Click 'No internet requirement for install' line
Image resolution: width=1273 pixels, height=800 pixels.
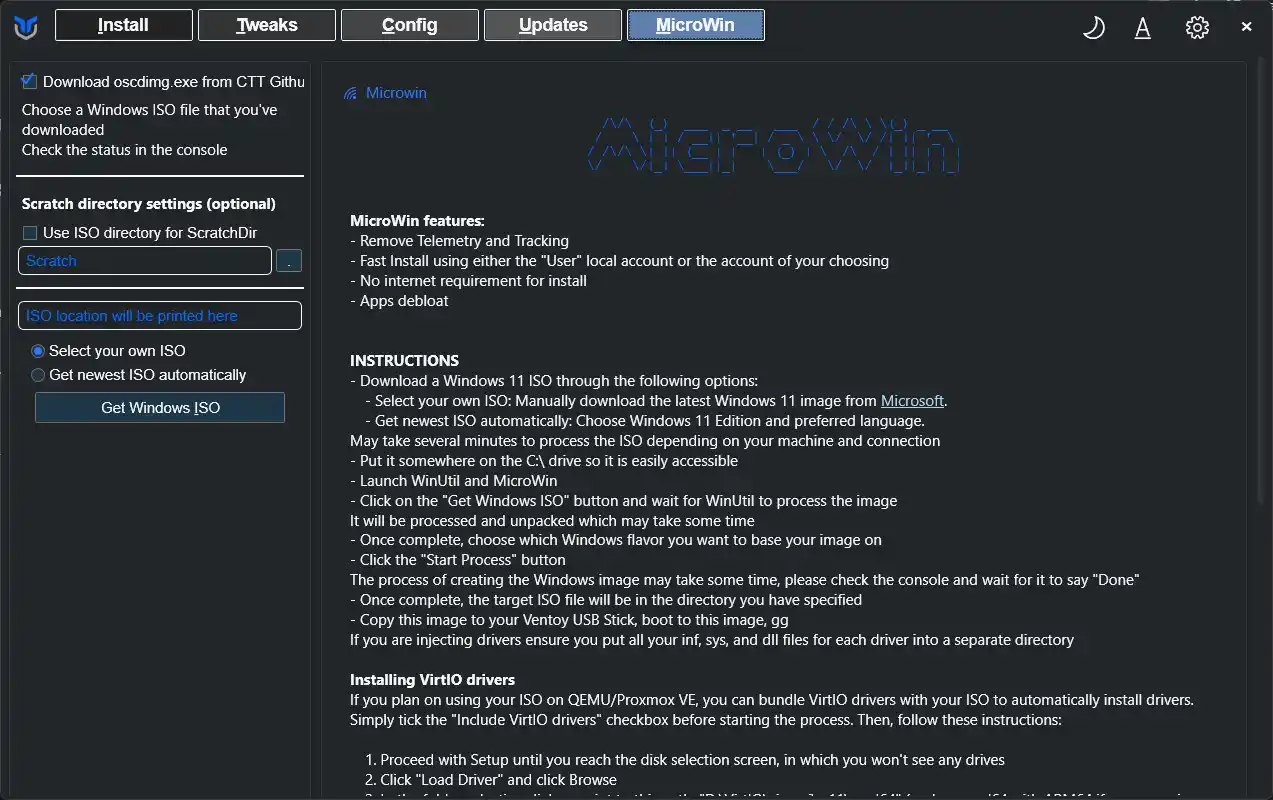click(x=469, y=281)
